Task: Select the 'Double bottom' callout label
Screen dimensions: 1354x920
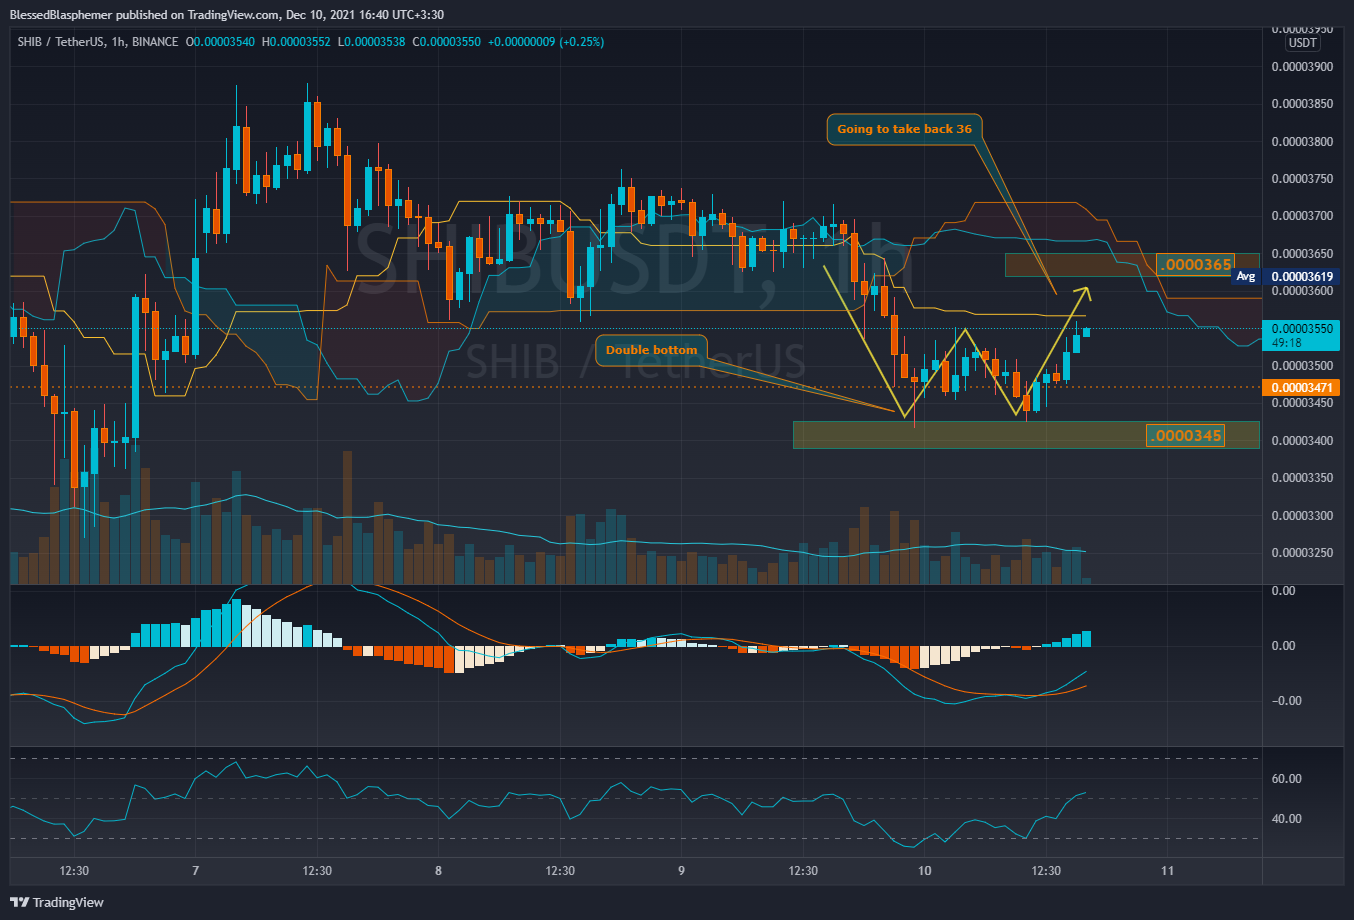Action: 651,350
